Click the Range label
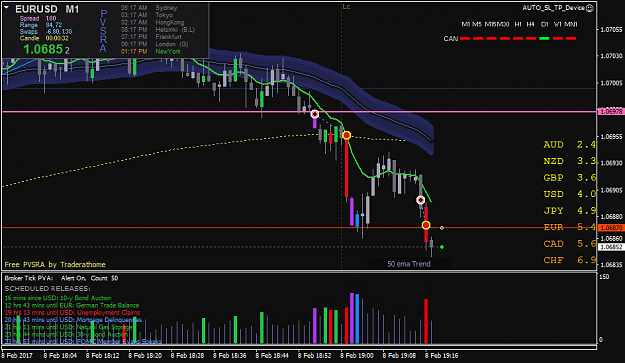Screen dimensions: 625x363 coord(29,25)
